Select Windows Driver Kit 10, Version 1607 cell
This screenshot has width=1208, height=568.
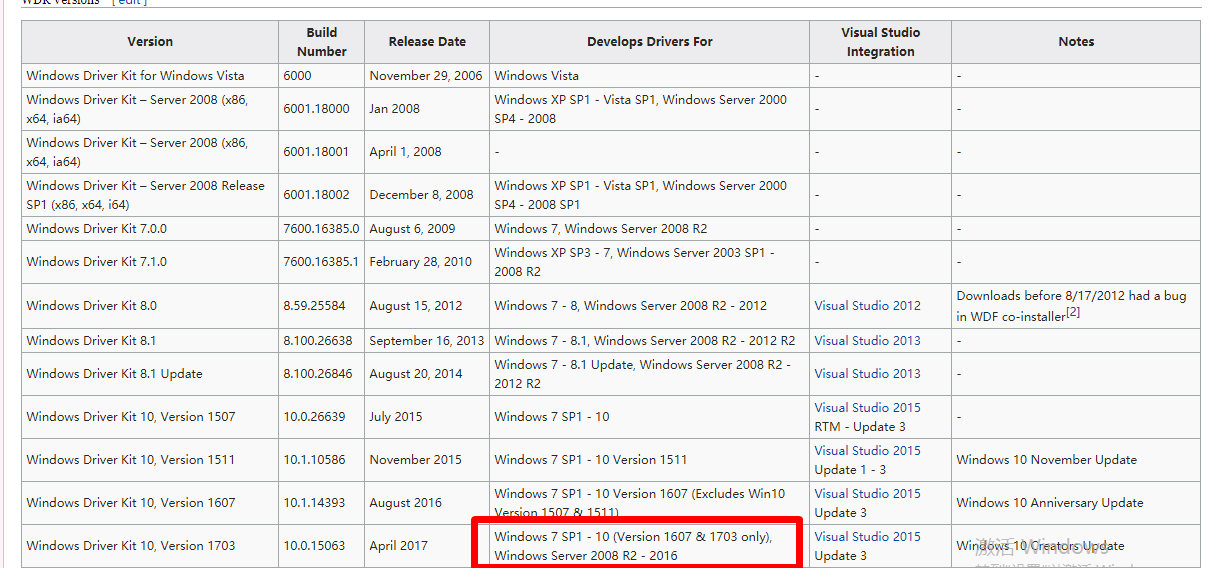(x=150, y=503)
